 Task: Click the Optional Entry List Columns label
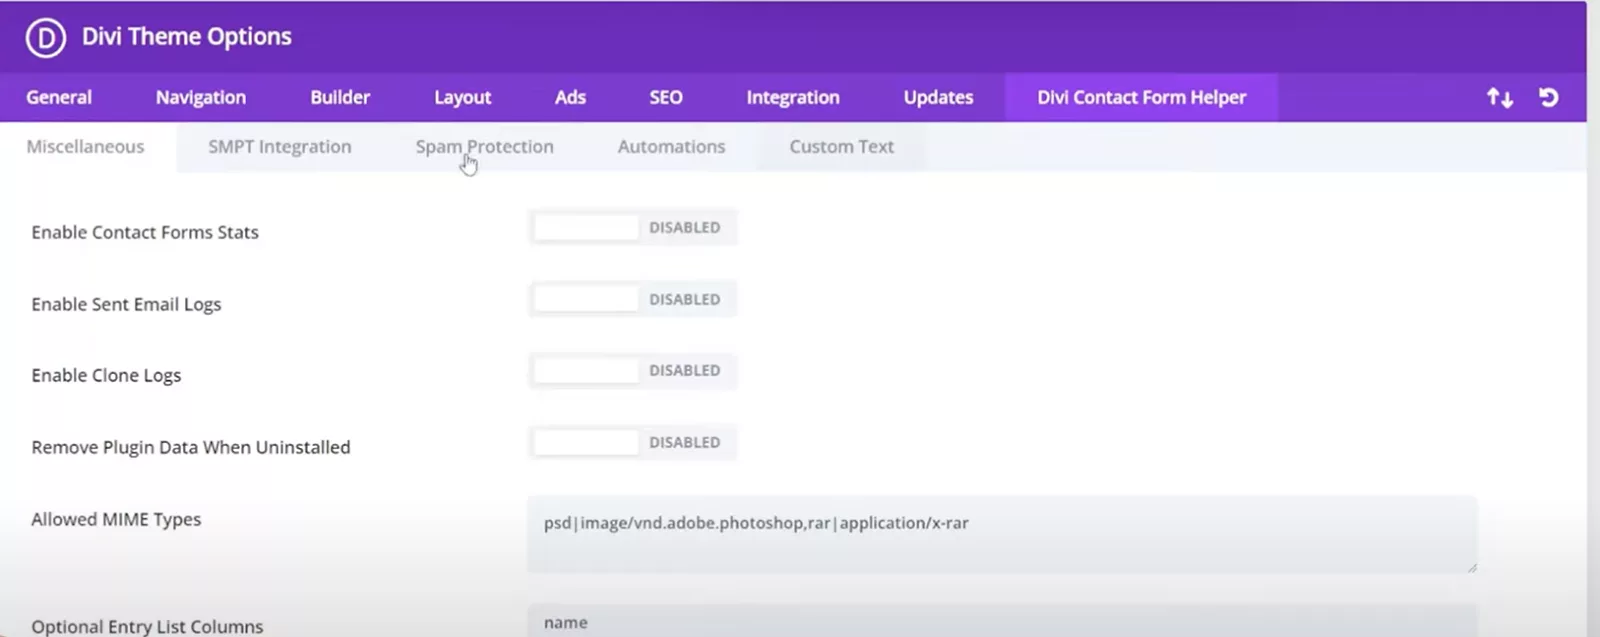(x=147, y=626)
